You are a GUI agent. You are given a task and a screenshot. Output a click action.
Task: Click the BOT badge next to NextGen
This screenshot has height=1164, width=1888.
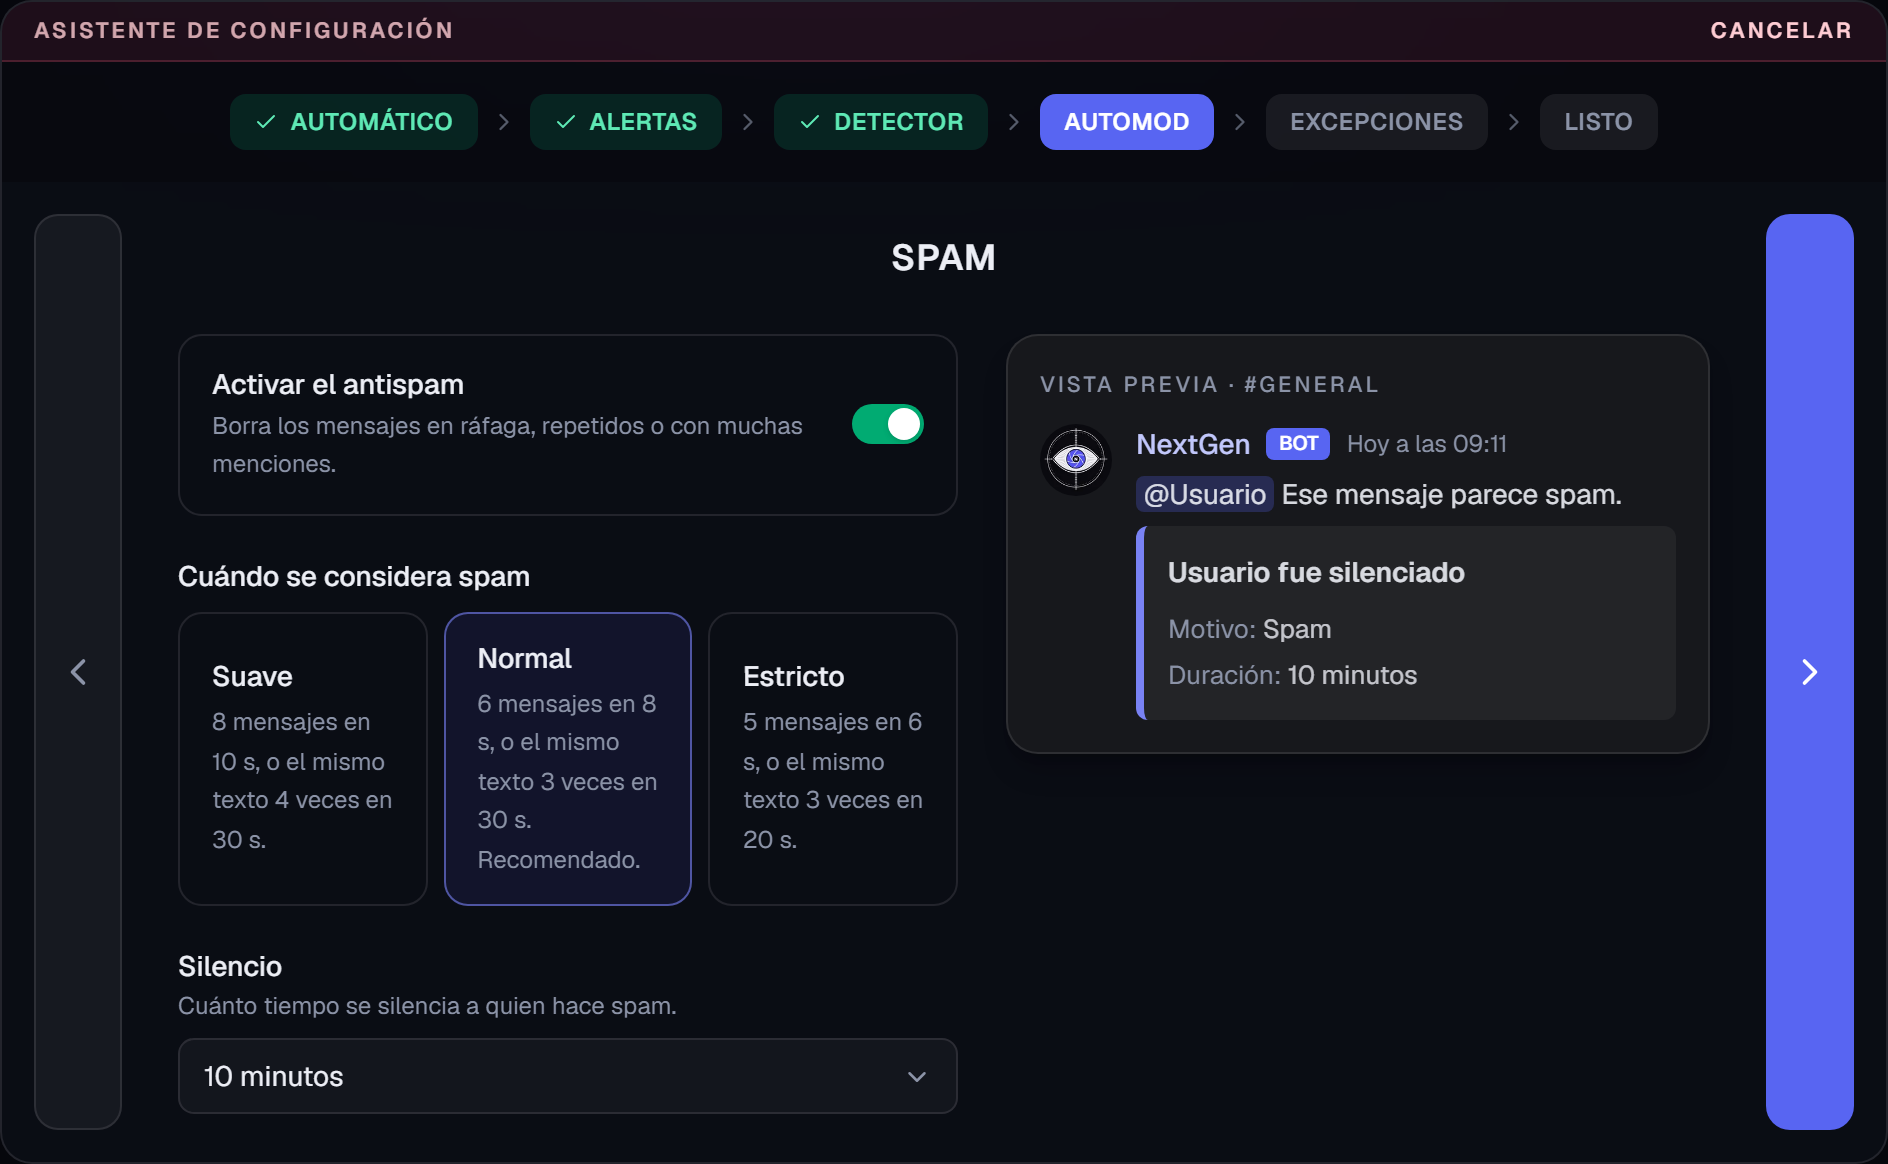[1298, 444]
